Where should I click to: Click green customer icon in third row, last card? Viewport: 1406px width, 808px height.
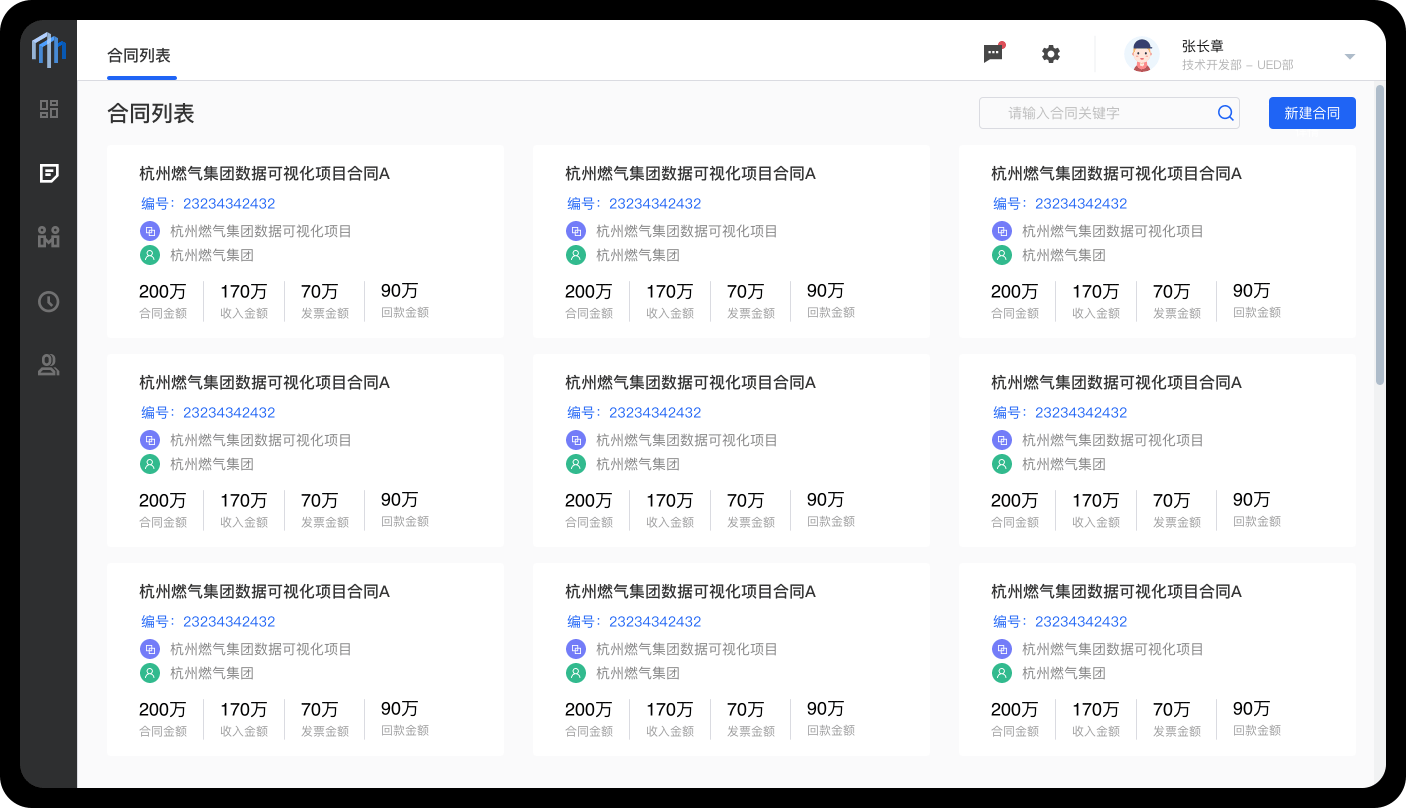click(1002, 673)
